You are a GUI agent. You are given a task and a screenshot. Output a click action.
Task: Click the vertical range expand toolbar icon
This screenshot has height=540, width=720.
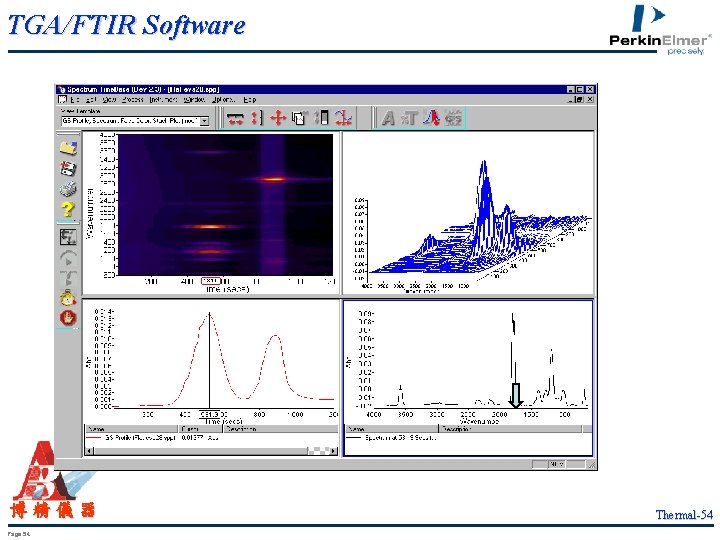coord(257,118)
